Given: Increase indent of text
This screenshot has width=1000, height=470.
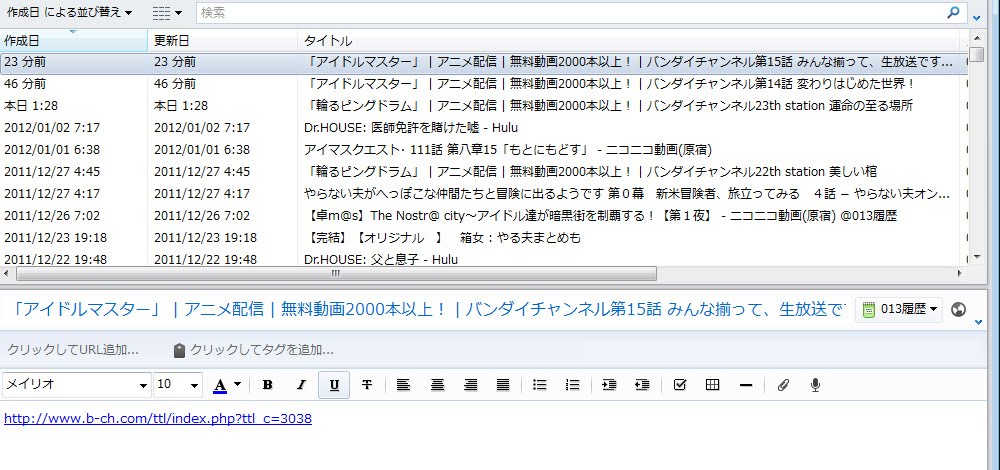Looking at the screenshot, I should [x=609, y=385].
